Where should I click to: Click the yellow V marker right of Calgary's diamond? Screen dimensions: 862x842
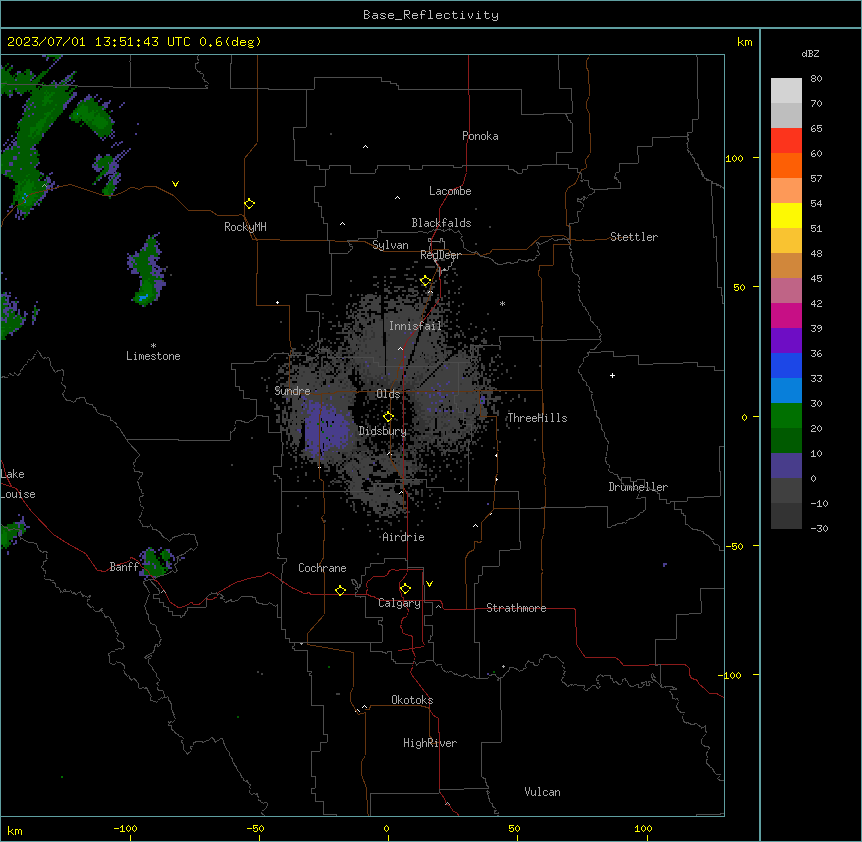tap(429, 584)
